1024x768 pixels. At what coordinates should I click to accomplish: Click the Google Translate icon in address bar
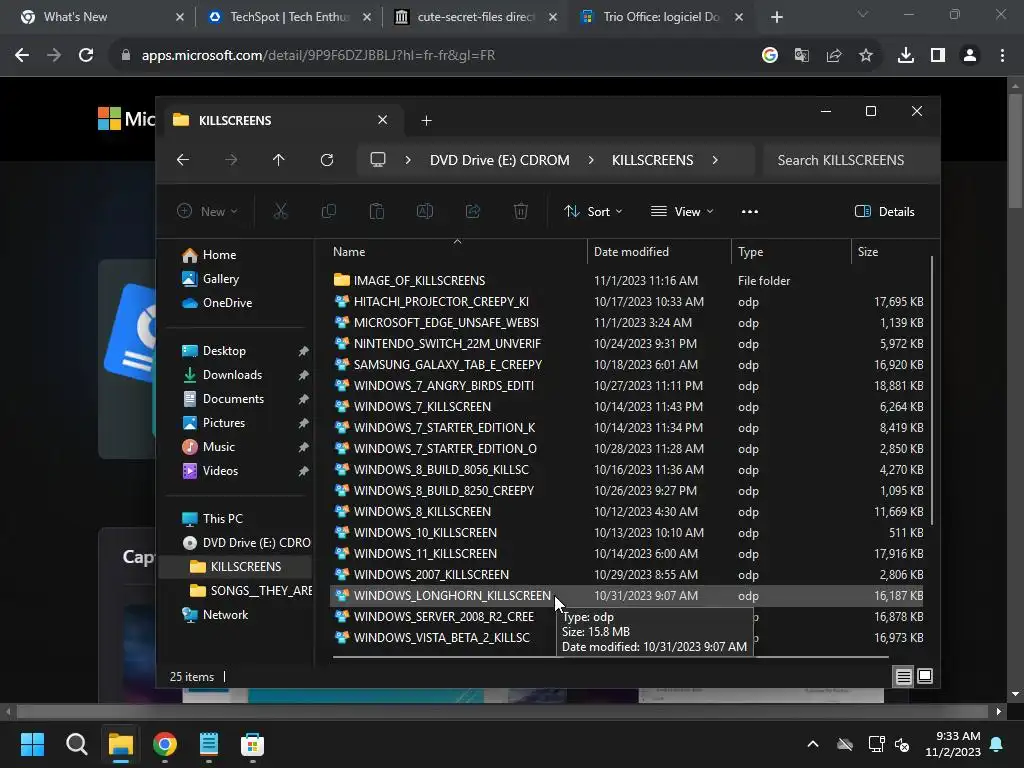[801, 56]
